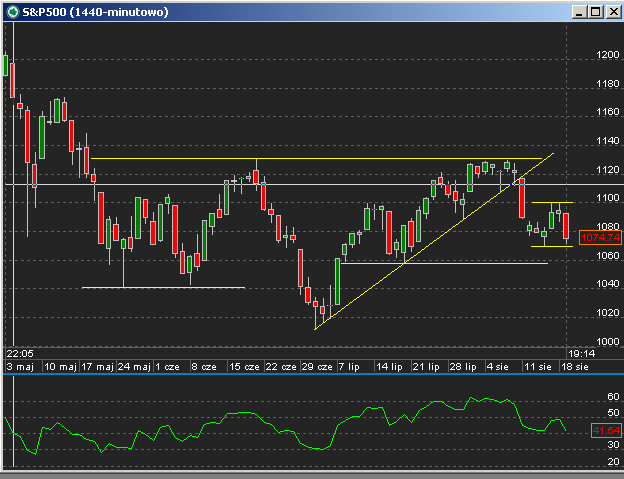
Task: Click the 1160 price axis label
Action: pyautogui.click(x=608, y=112)
